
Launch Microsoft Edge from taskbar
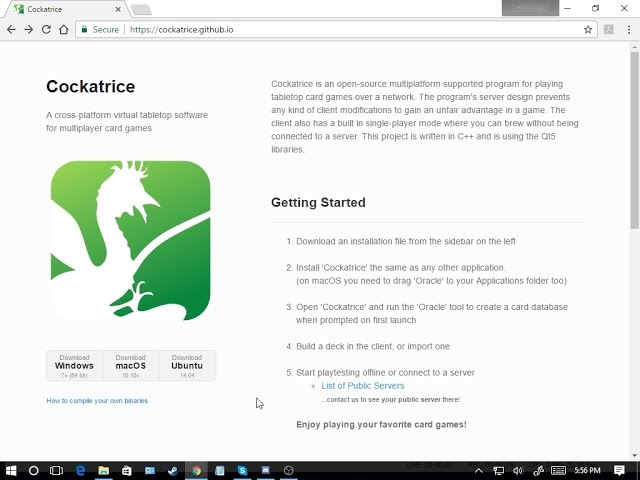point(80,471)
